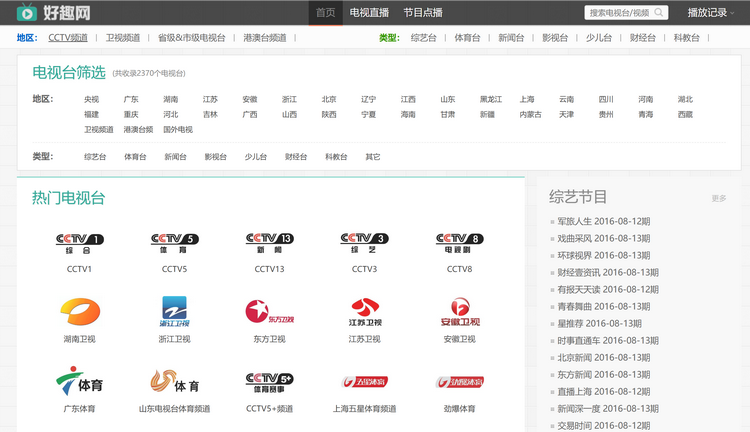Select the Dragon TV red star logo
750x432 pixels.
coord(270,312)
